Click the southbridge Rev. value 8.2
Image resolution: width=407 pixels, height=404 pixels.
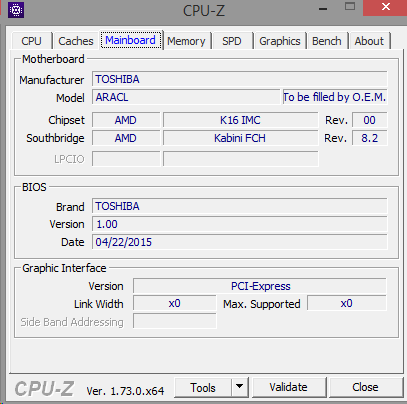(369, 138)
